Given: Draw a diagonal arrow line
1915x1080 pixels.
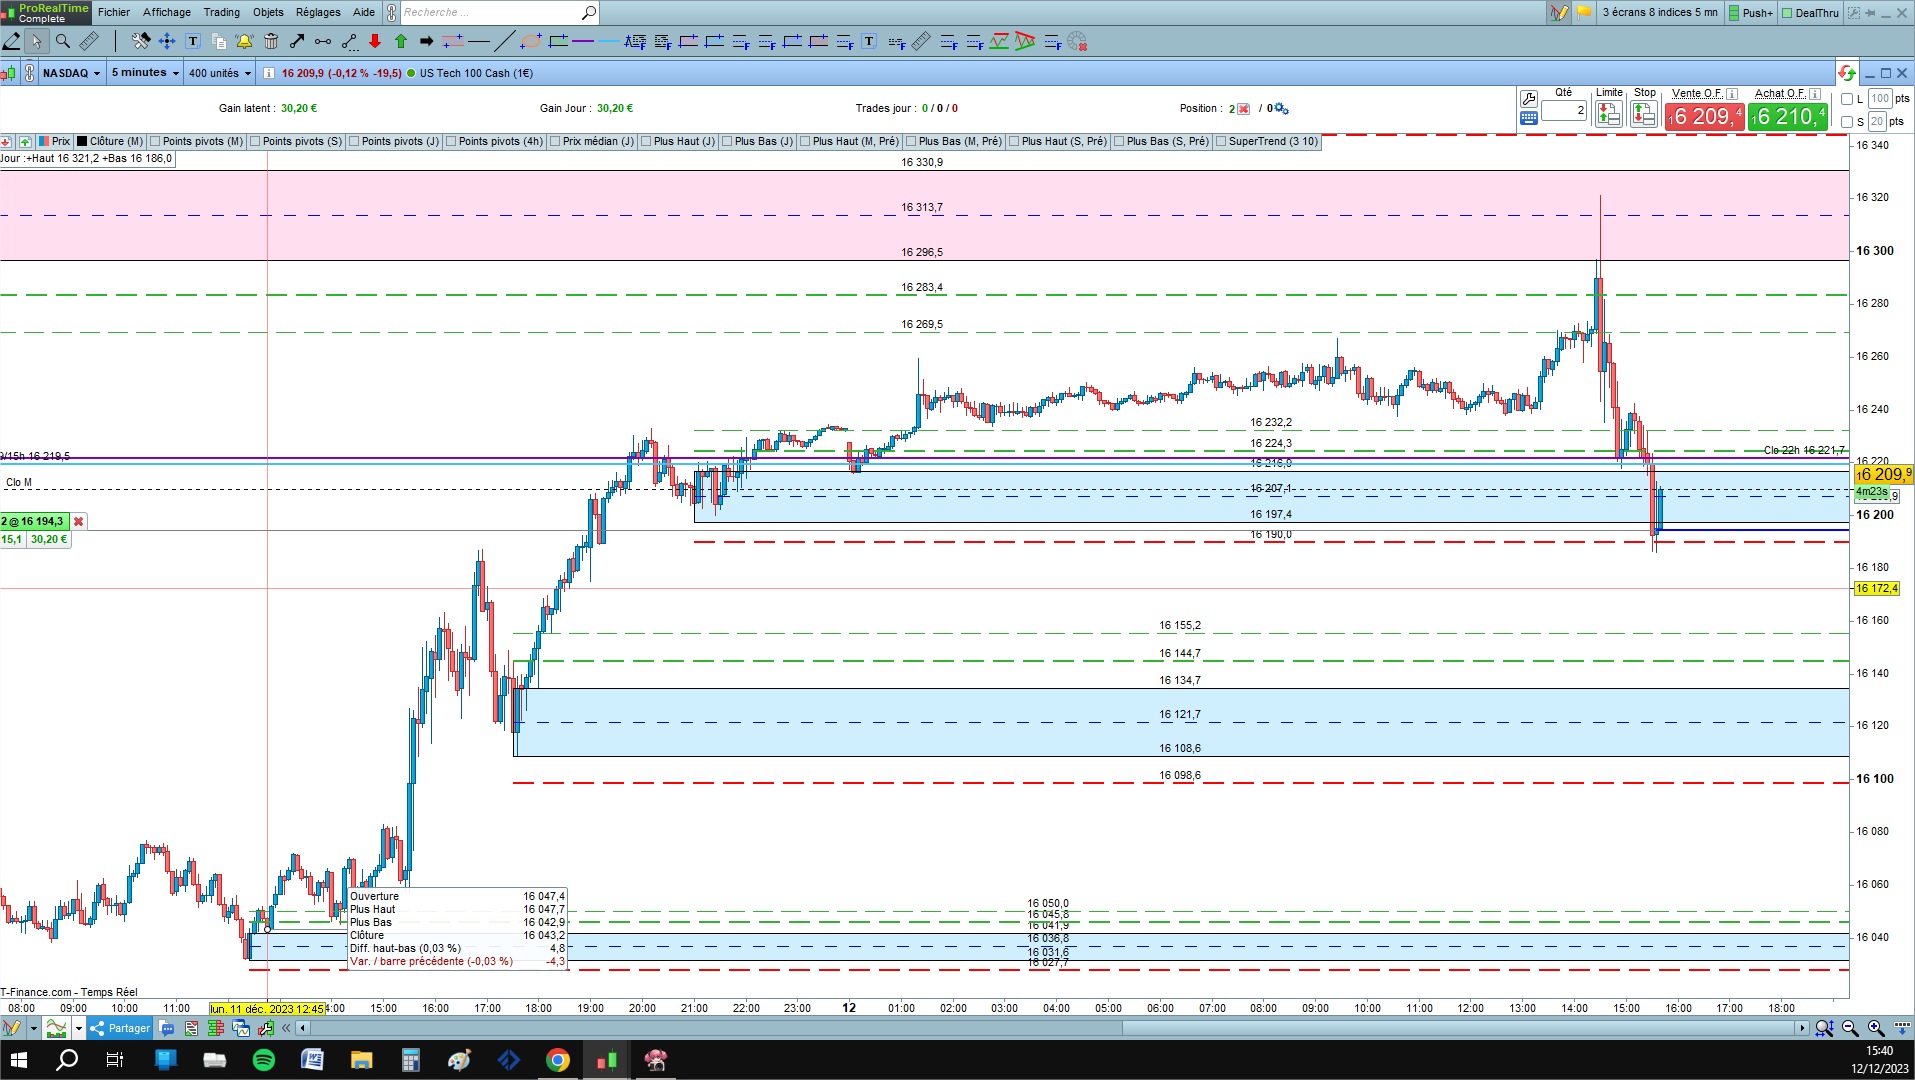Looking at the screenshot, I should (297, 41).
